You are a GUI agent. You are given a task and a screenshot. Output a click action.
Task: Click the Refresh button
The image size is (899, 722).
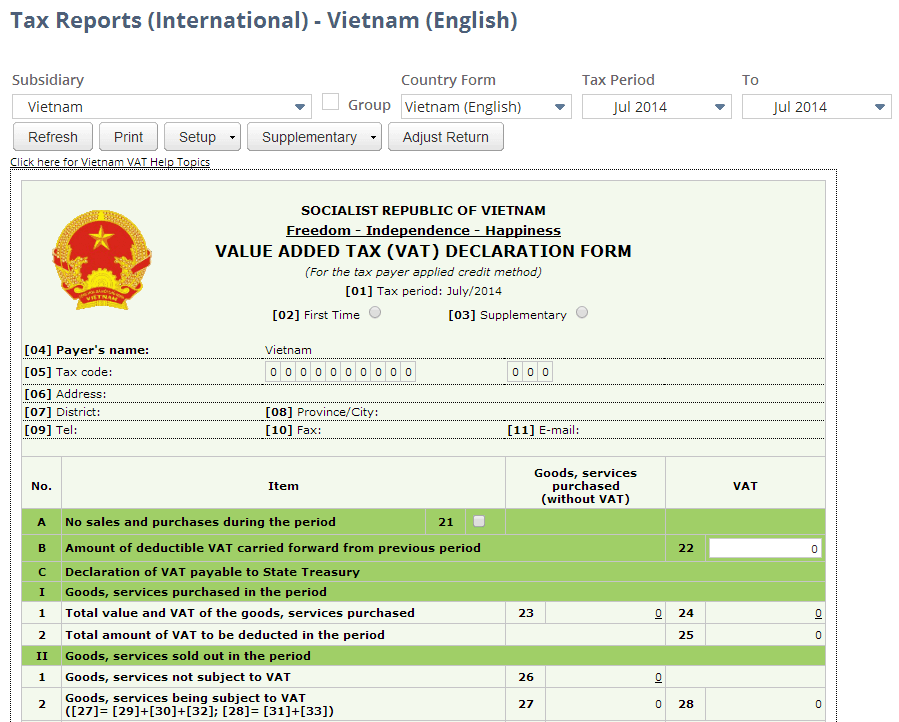[x=52, y=137]
